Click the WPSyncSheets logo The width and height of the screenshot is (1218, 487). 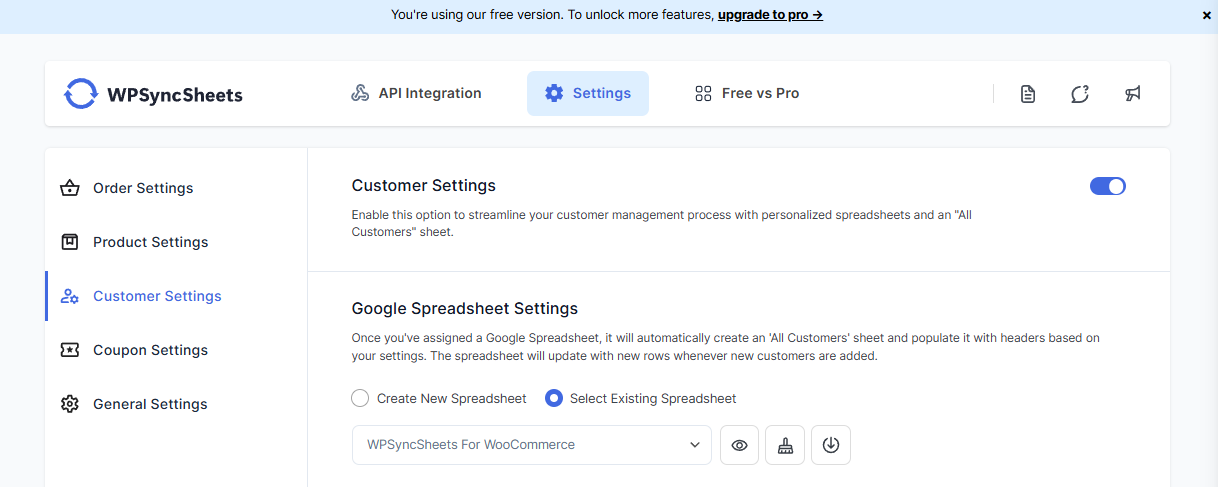coord(153,94)
